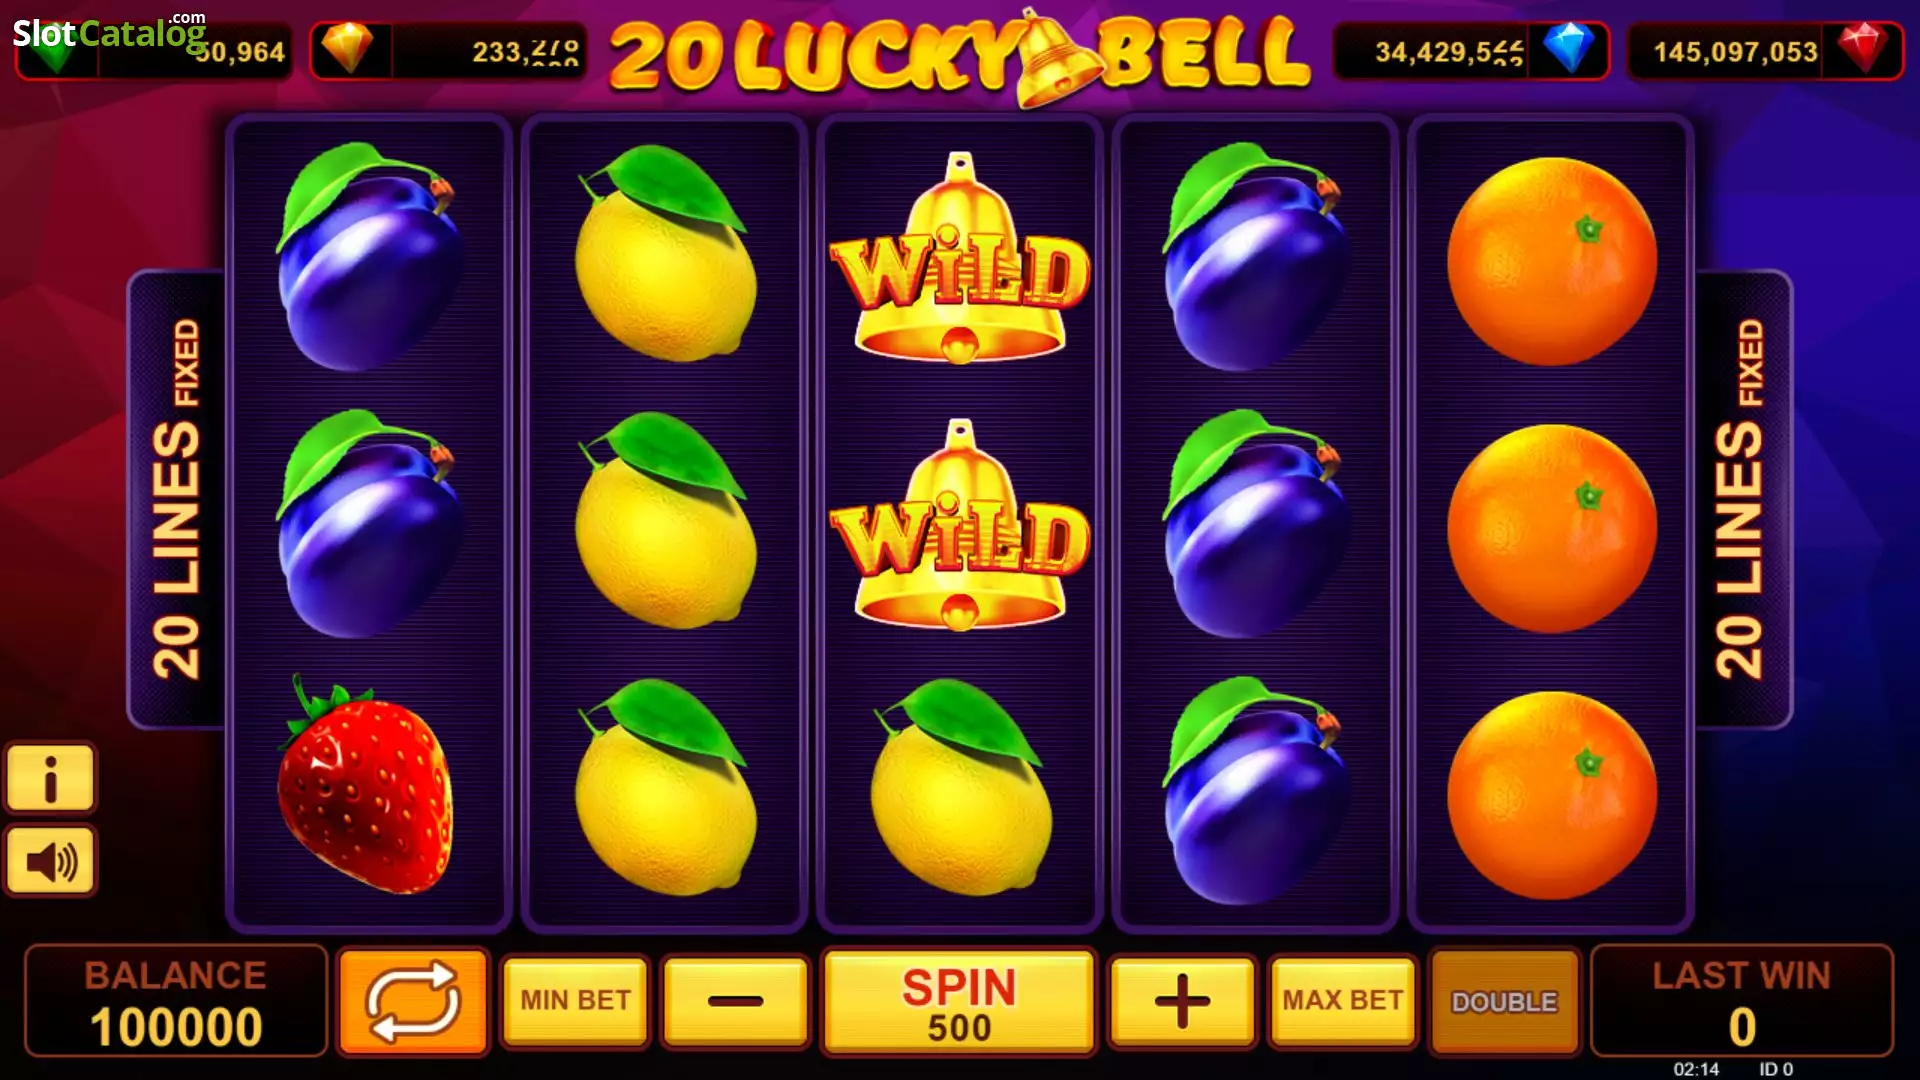
Task: Decrease the bet with minus button
Action: (735, 1001)
